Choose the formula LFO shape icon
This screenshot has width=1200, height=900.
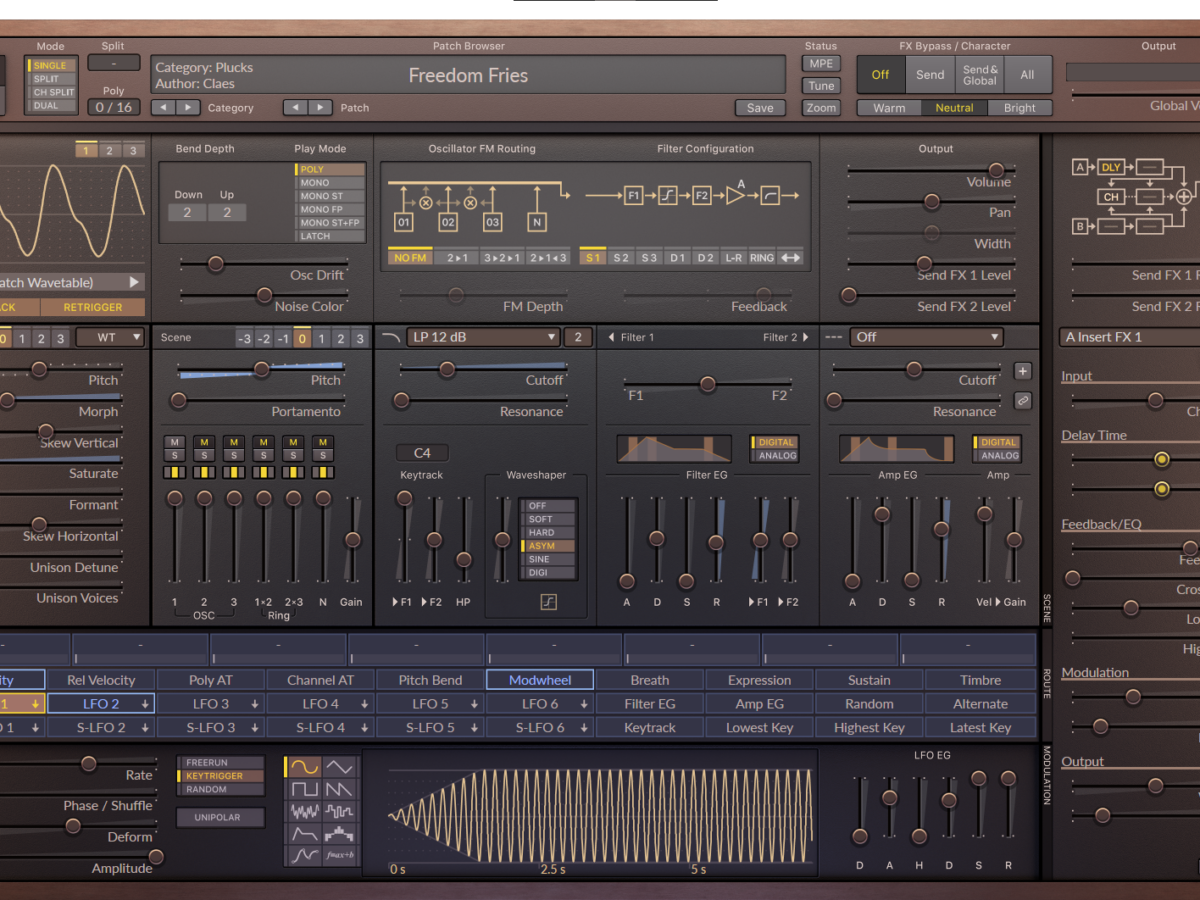pos(339,856)
